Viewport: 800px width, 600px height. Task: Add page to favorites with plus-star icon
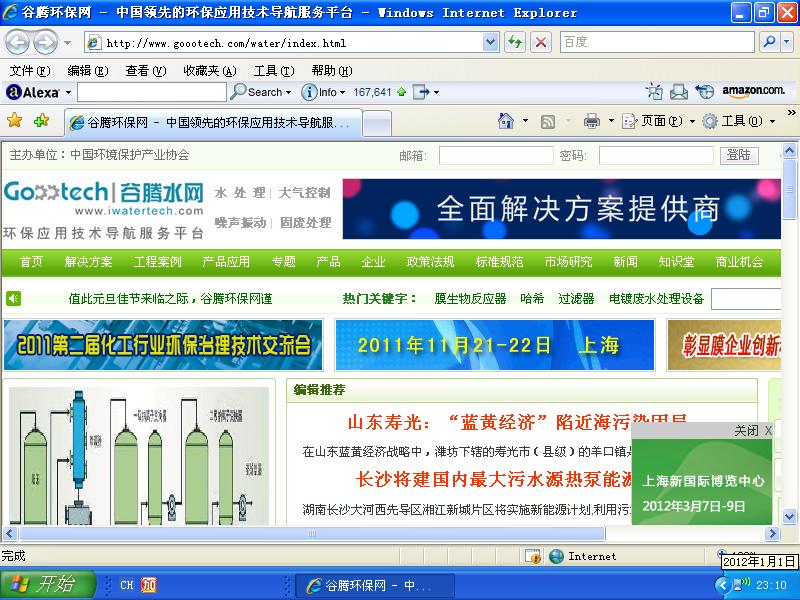[41, 121]
